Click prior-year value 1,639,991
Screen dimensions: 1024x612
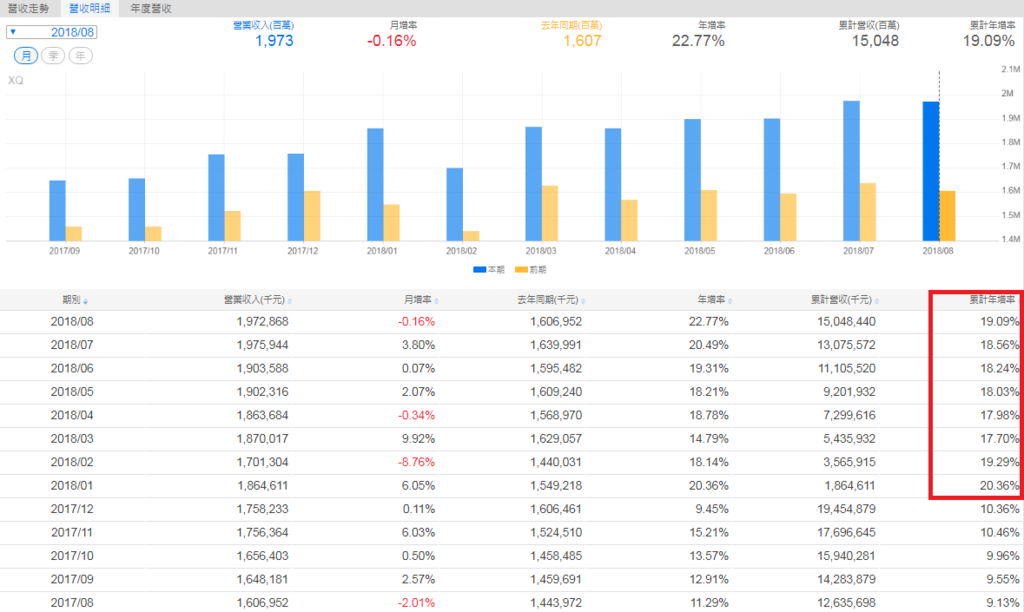pos(556,345)
